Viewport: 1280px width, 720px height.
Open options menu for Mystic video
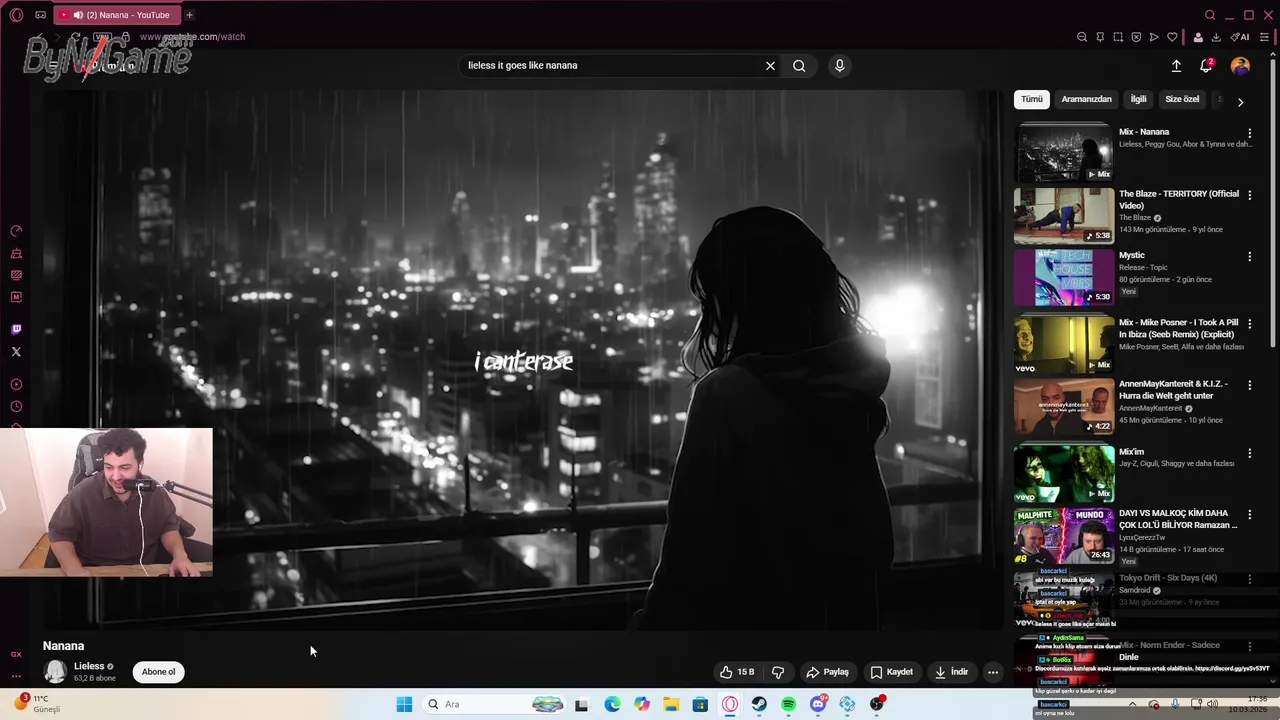click(1249, 257)
